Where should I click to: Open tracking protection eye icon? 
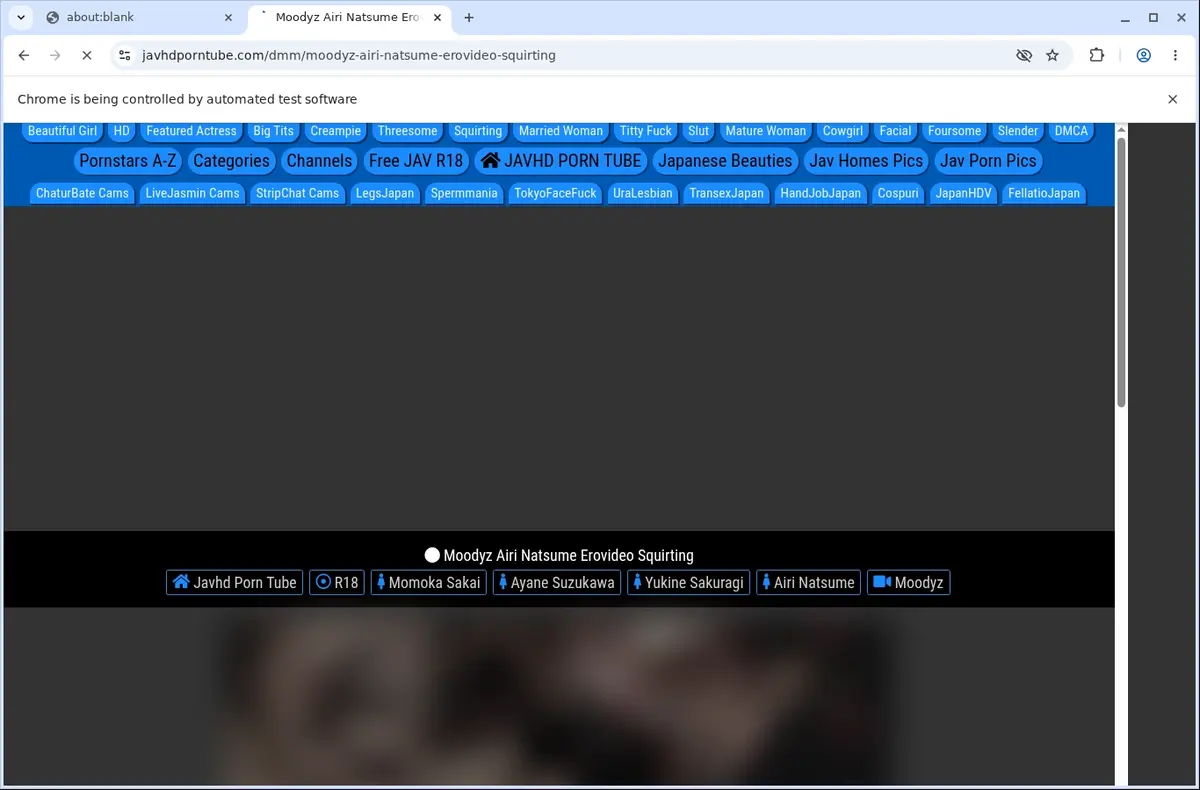tap(1023, 55)
